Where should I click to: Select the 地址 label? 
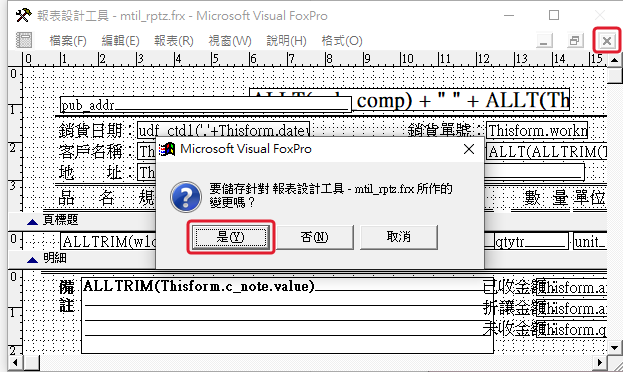[91, 172]
